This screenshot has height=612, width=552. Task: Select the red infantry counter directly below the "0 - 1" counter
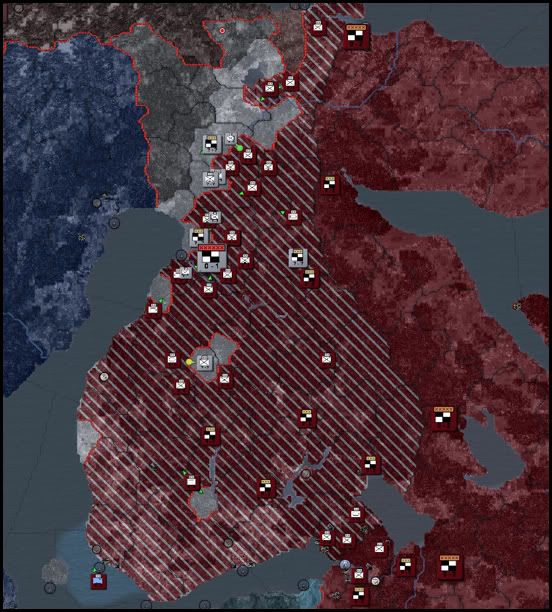[208, 289]
